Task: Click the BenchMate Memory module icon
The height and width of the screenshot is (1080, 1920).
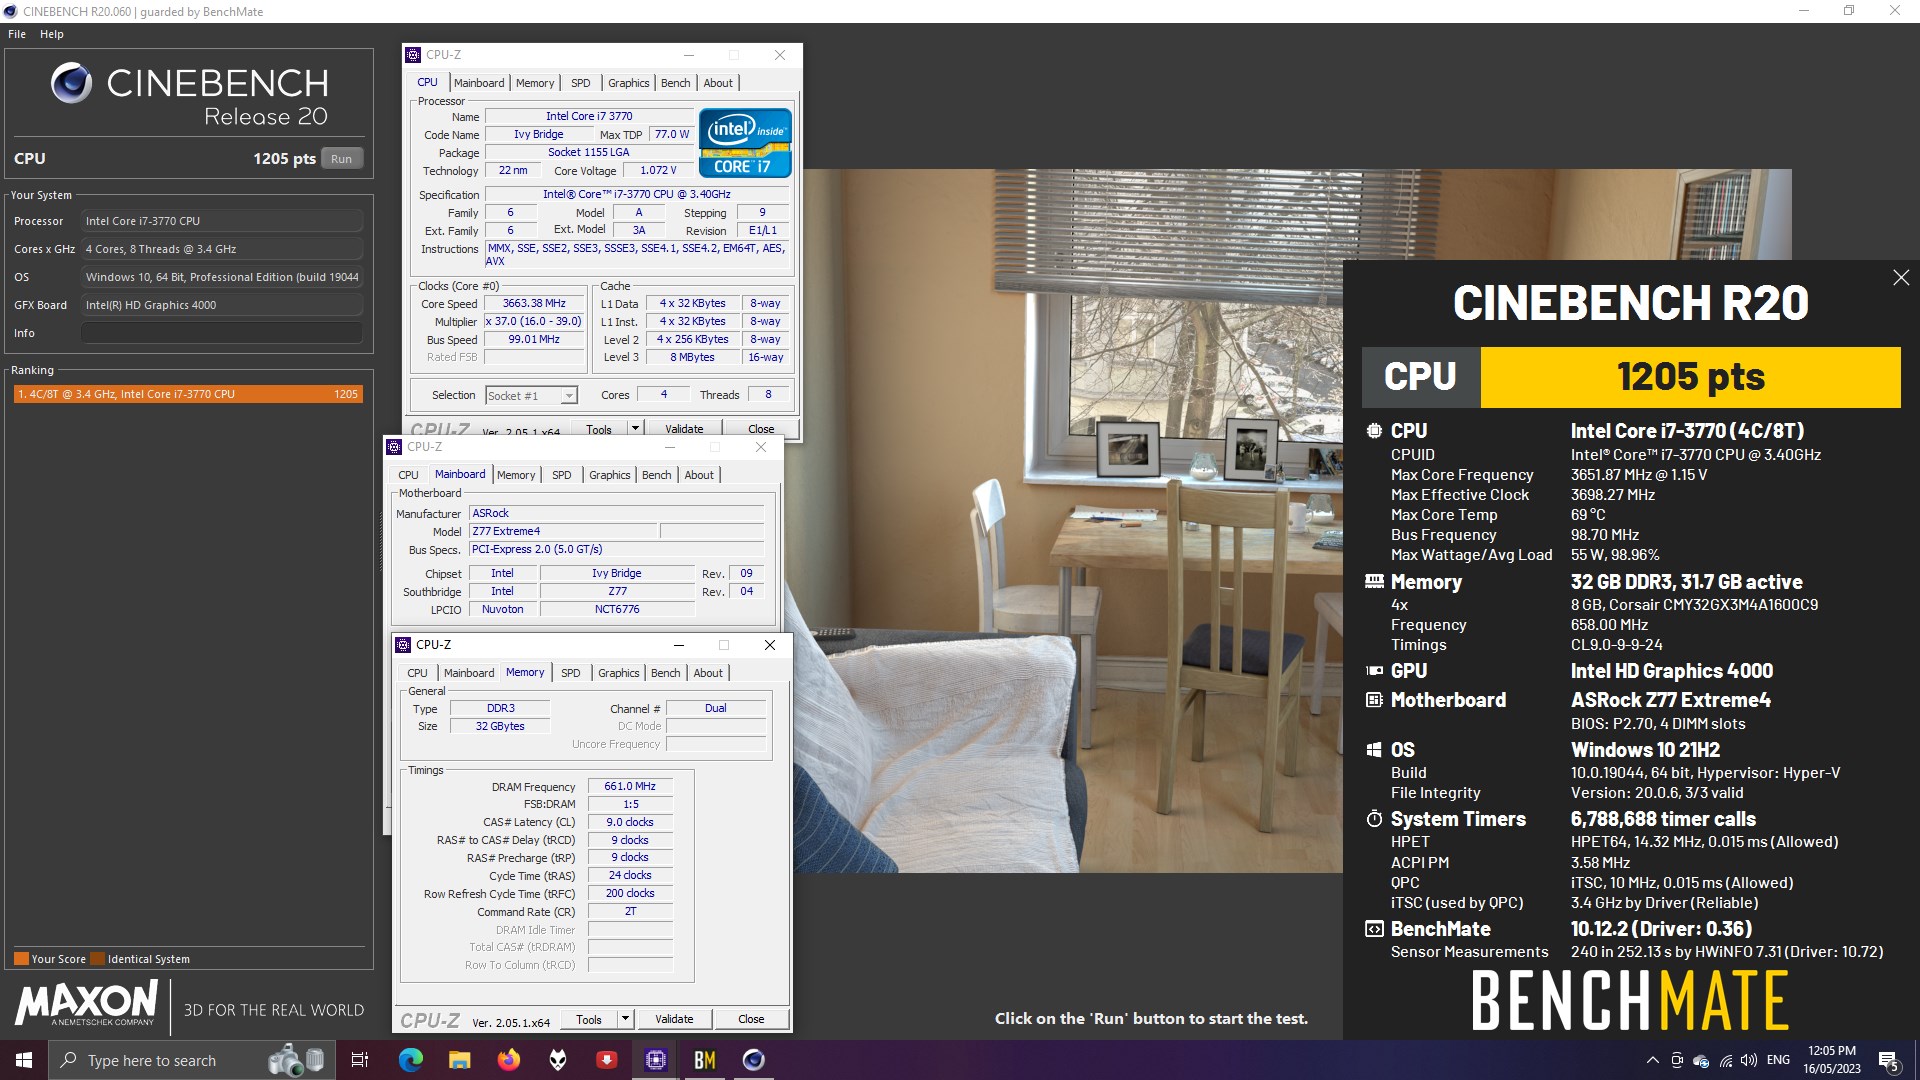Action: (x=1374, y=582)
